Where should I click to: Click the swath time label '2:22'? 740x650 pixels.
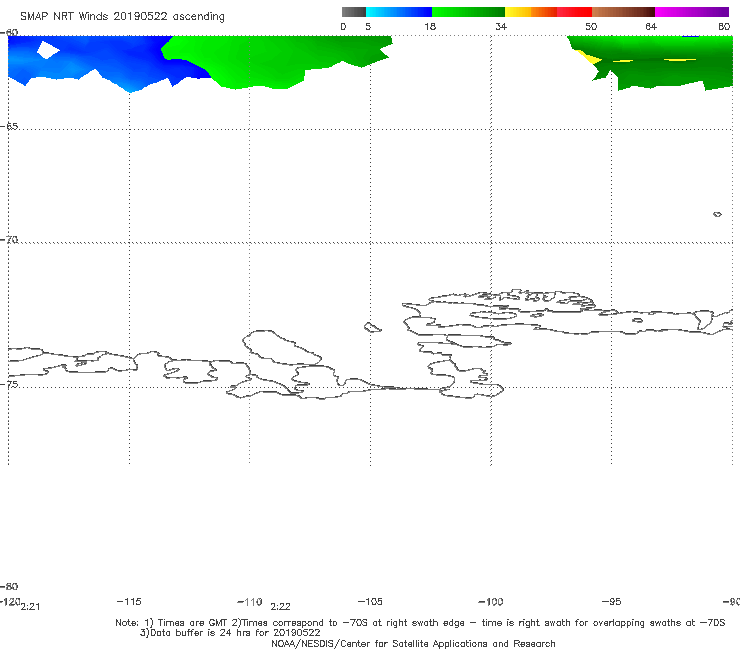pos(280,607)
